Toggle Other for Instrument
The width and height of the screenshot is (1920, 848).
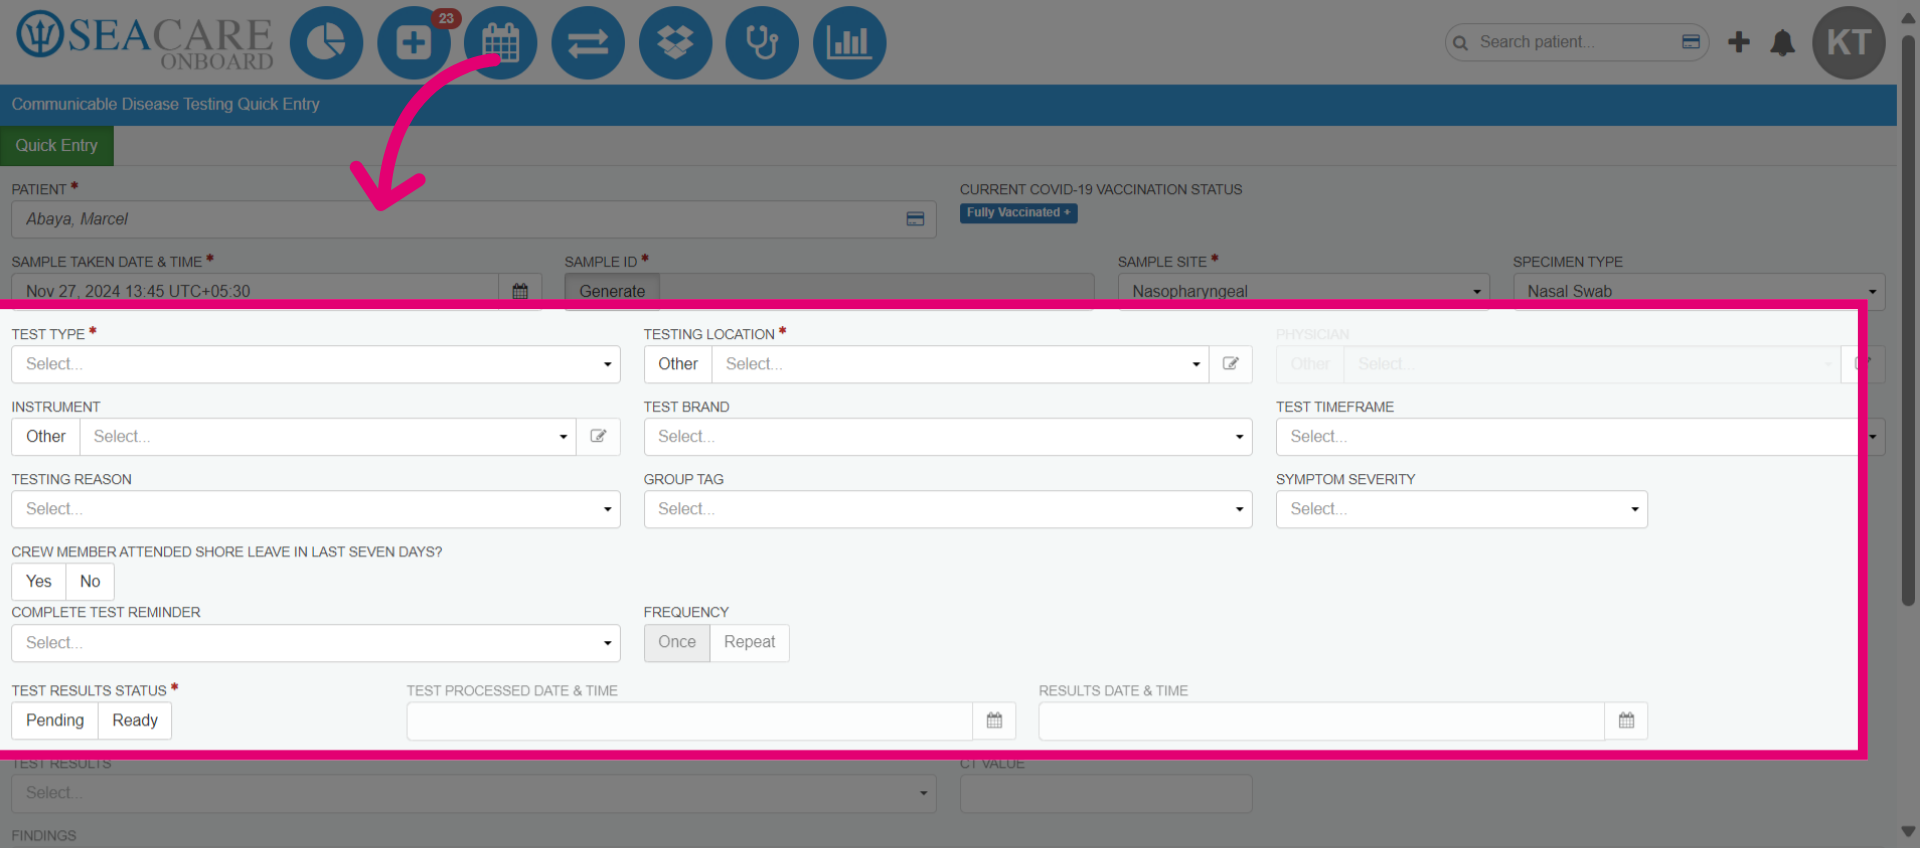point(46,436)
